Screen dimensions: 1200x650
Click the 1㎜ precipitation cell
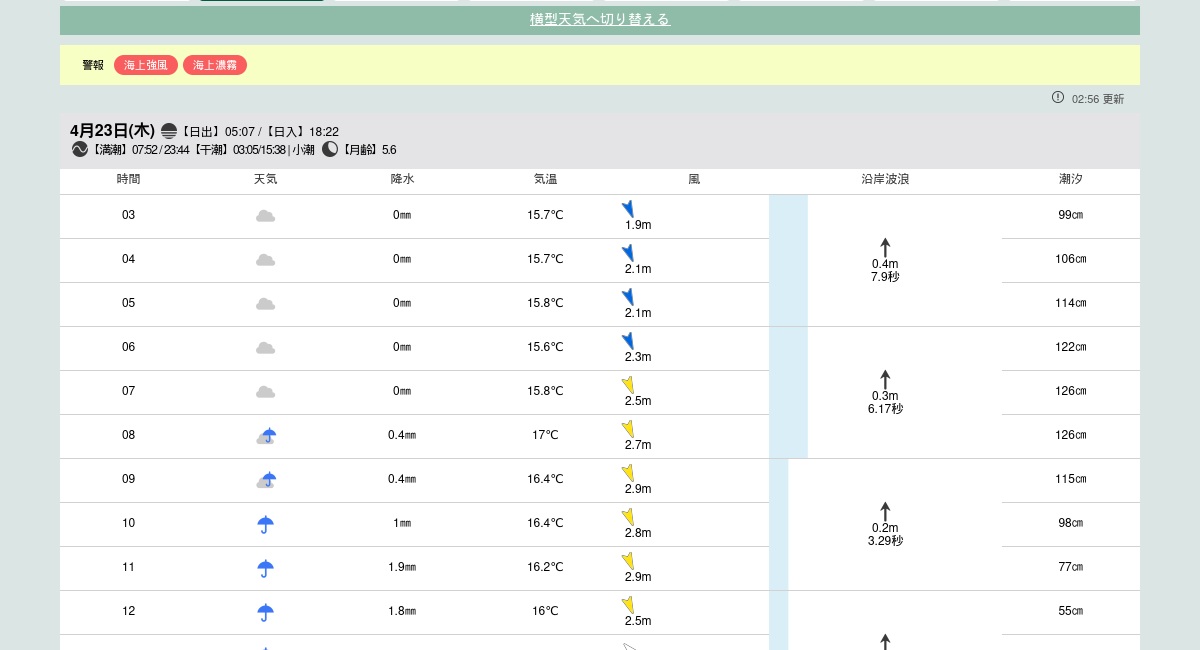(402, 523)
